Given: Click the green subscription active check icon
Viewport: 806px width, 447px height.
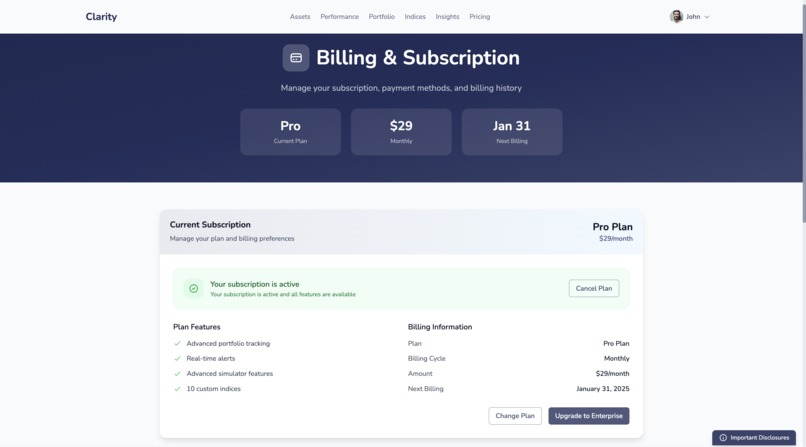Looking at the screenshot, I should [x=194, y=289].
